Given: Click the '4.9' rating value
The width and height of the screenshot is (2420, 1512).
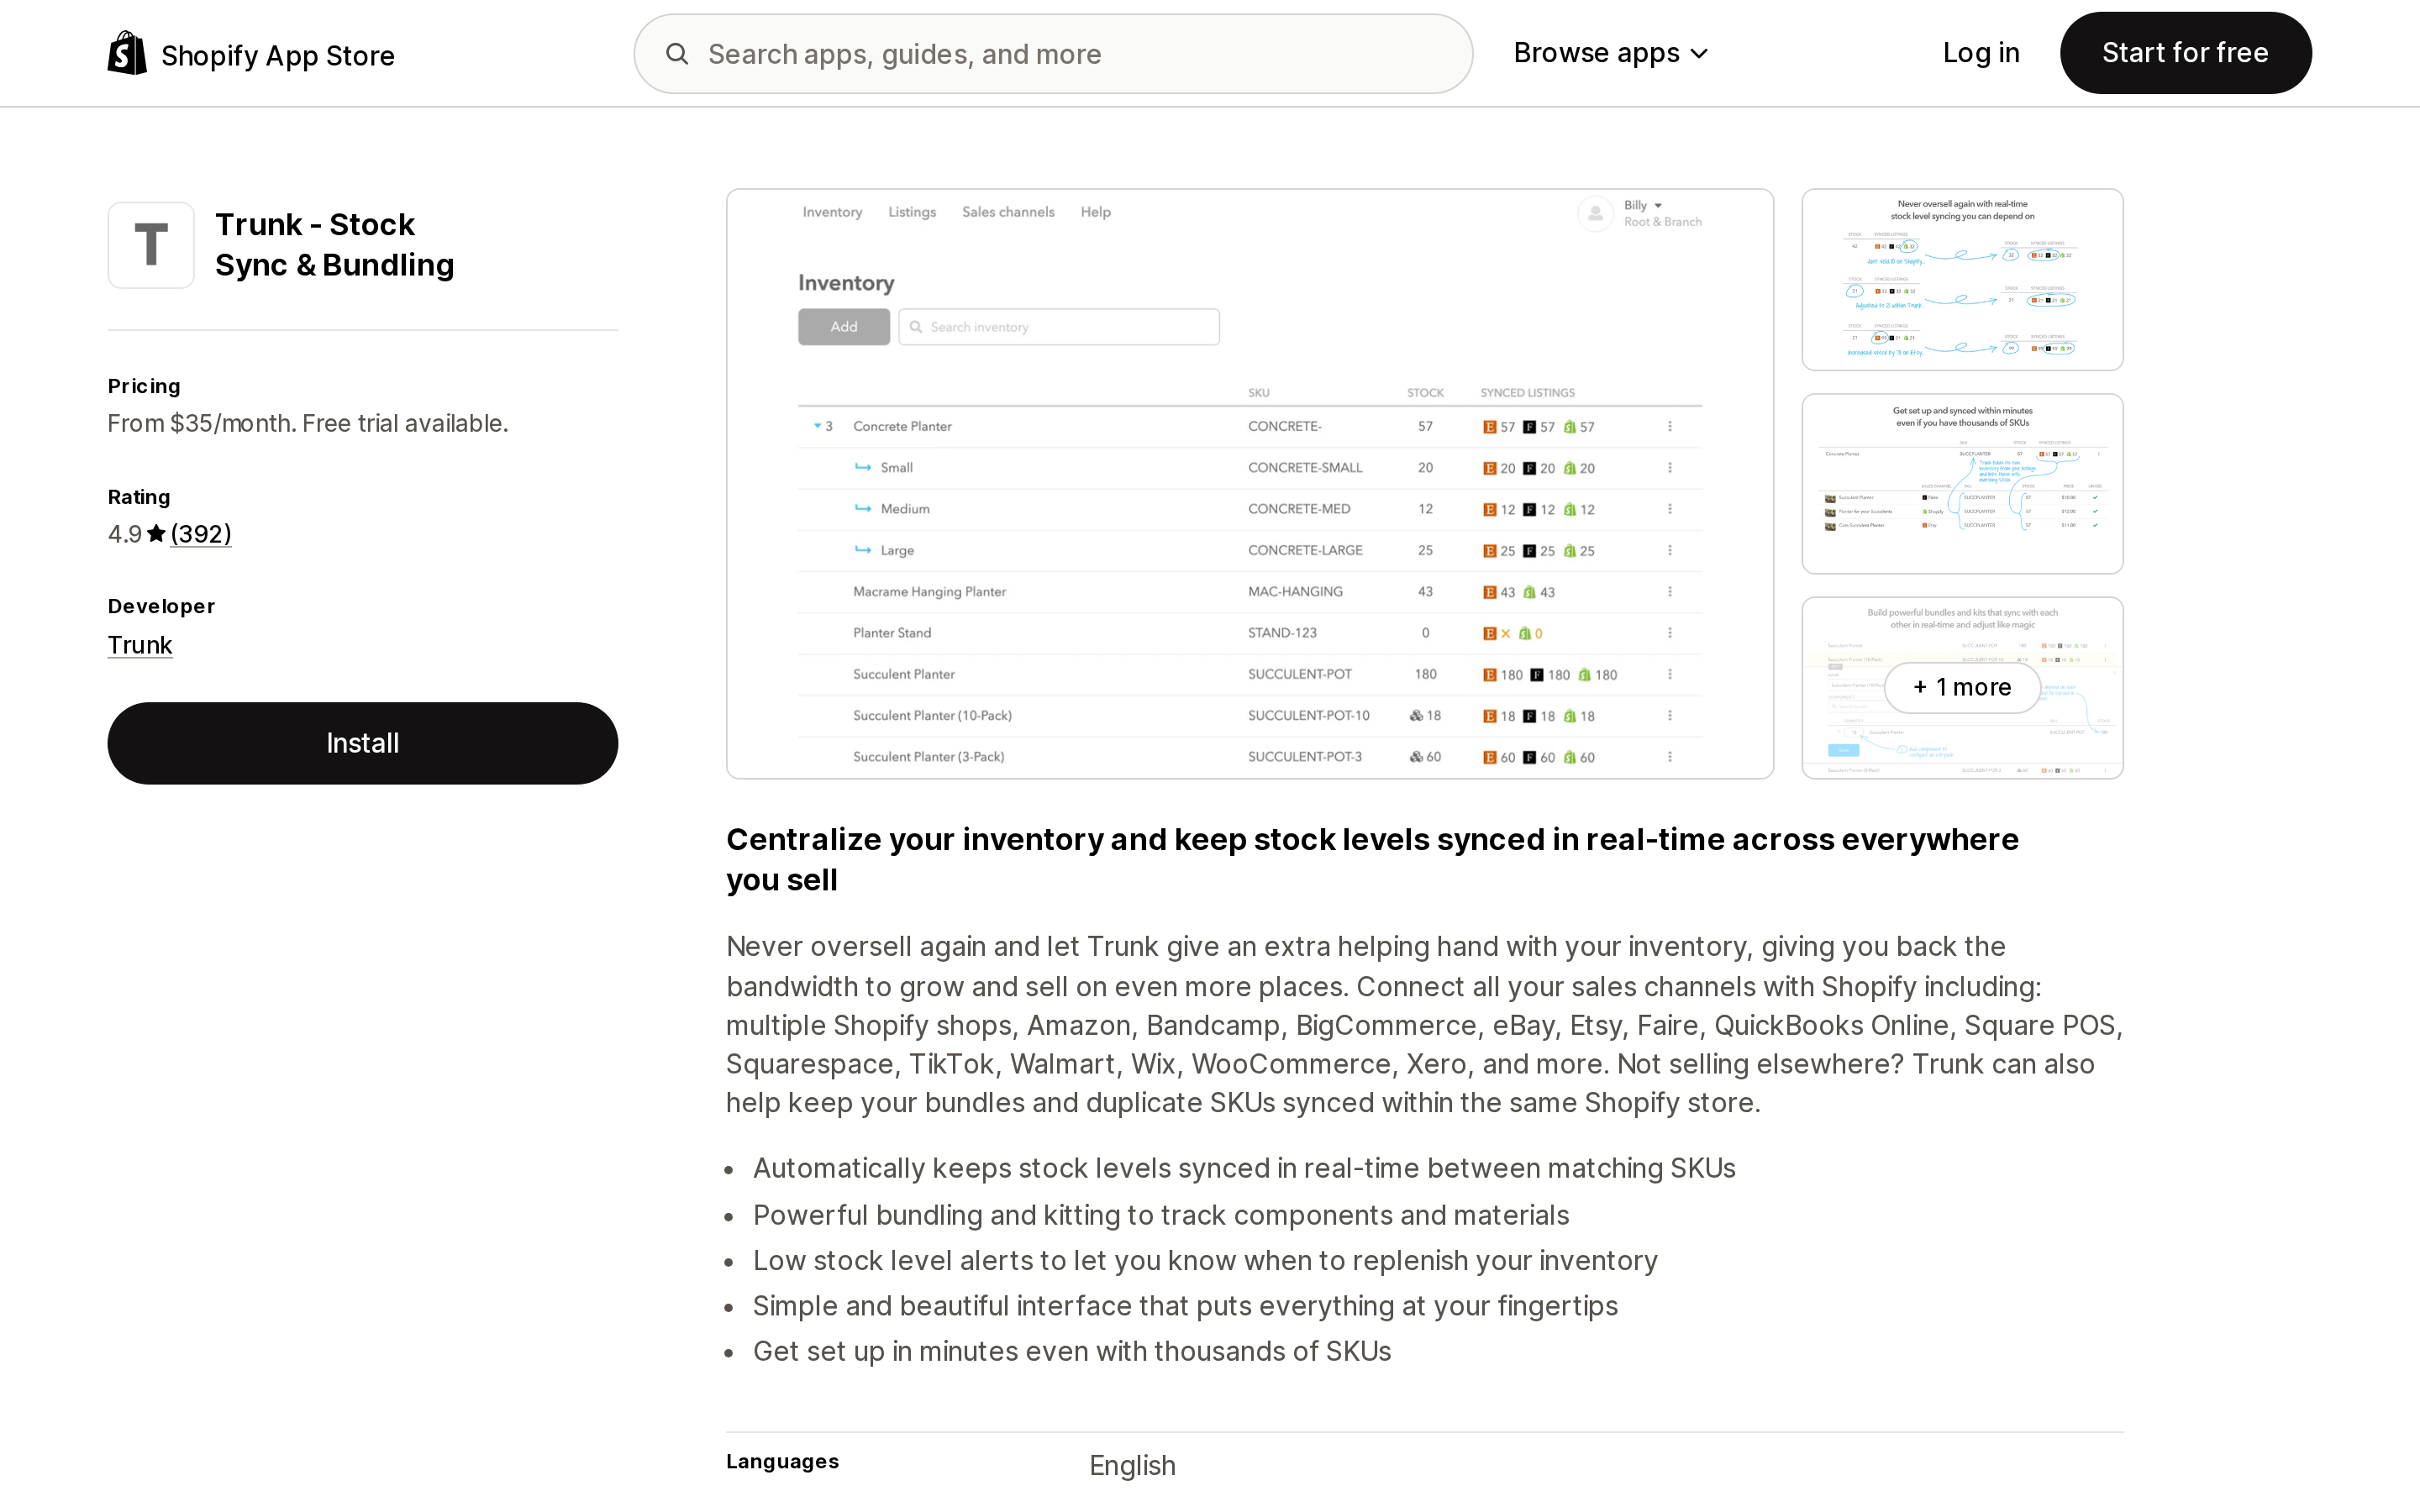Looking at the screenshot, I should [125, 534].
